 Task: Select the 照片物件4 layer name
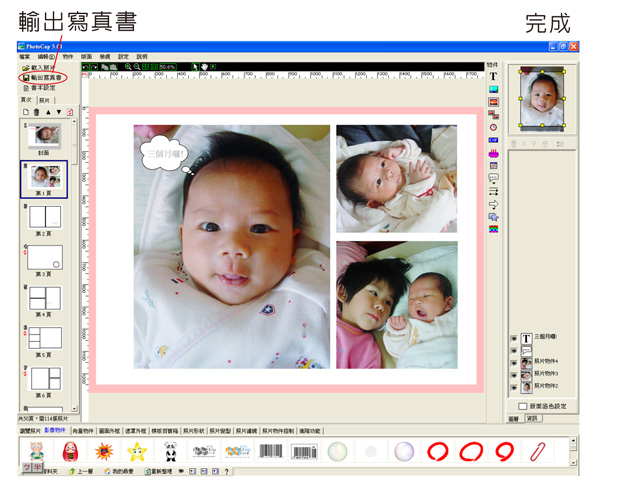coord(546,361)
